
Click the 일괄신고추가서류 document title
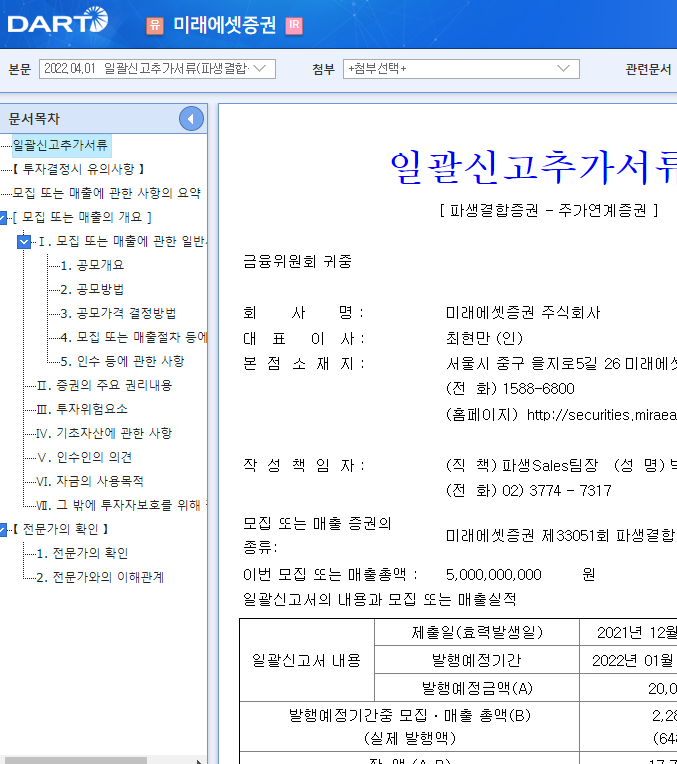[534, 167]
